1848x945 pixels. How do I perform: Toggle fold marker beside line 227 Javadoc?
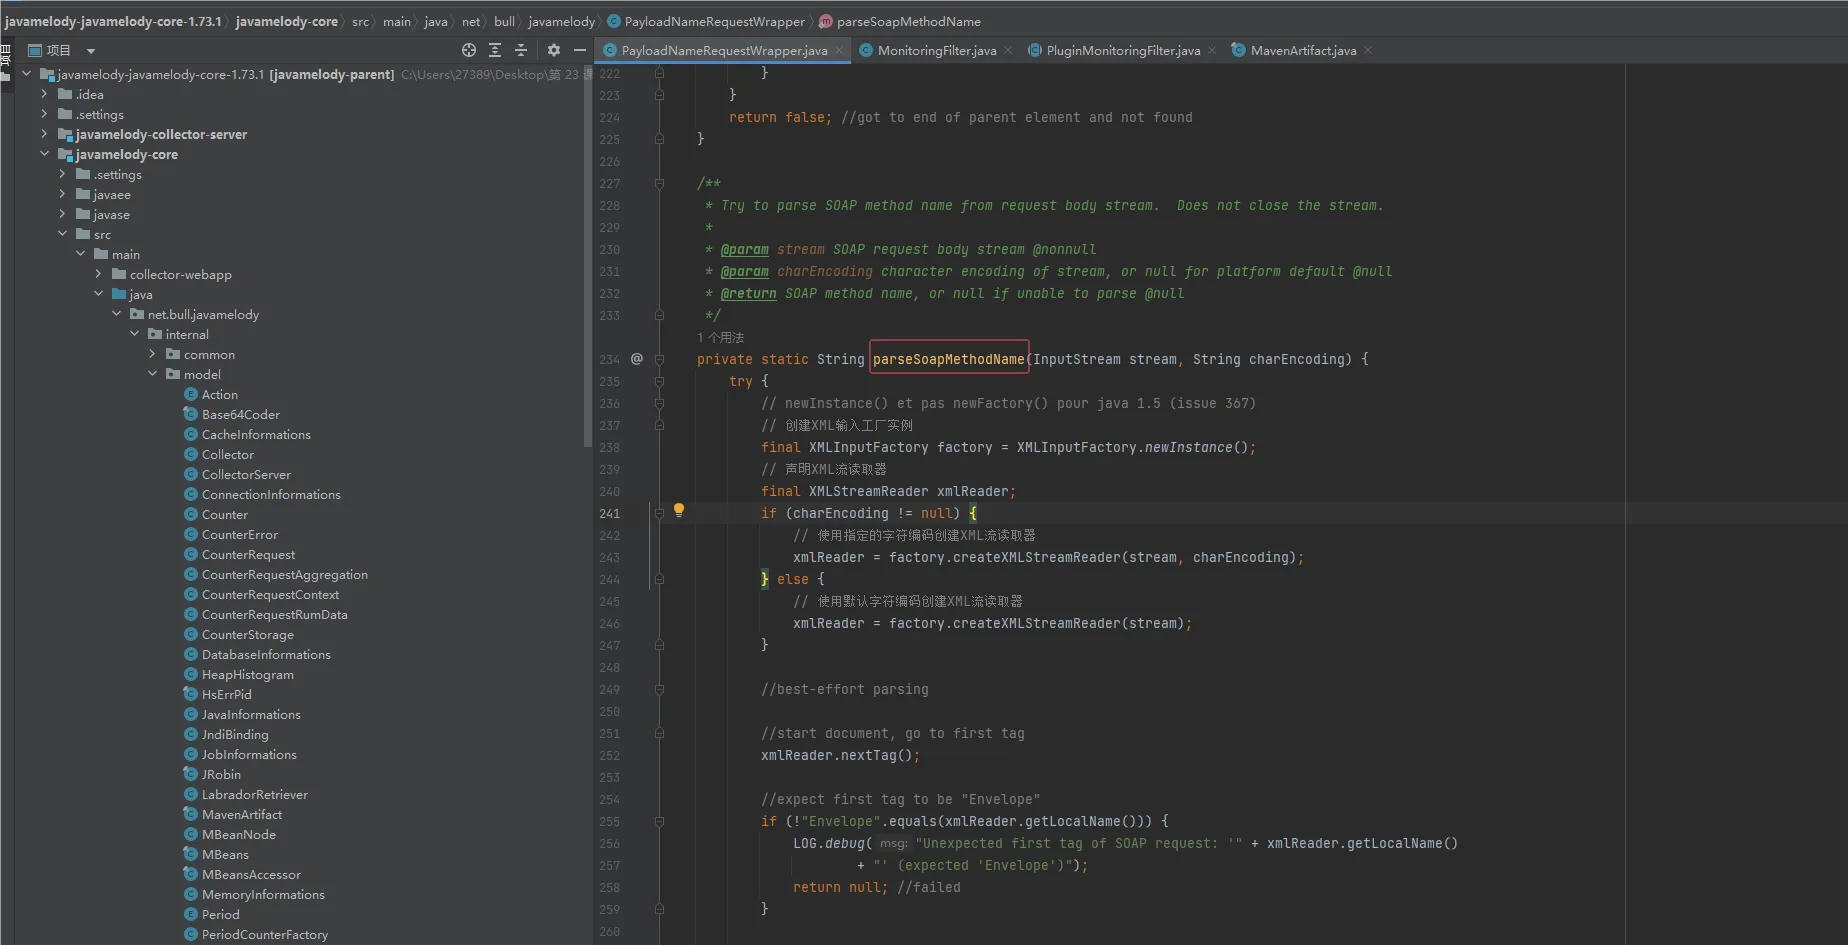point(659,184)
